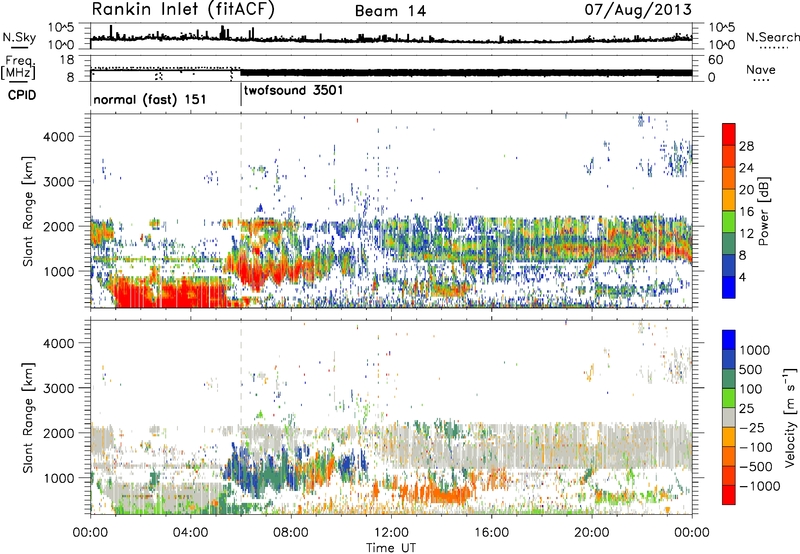Click the '4000' range tick on the power panel
This screenshot has height=554, width=800.
tap(58, 137)
